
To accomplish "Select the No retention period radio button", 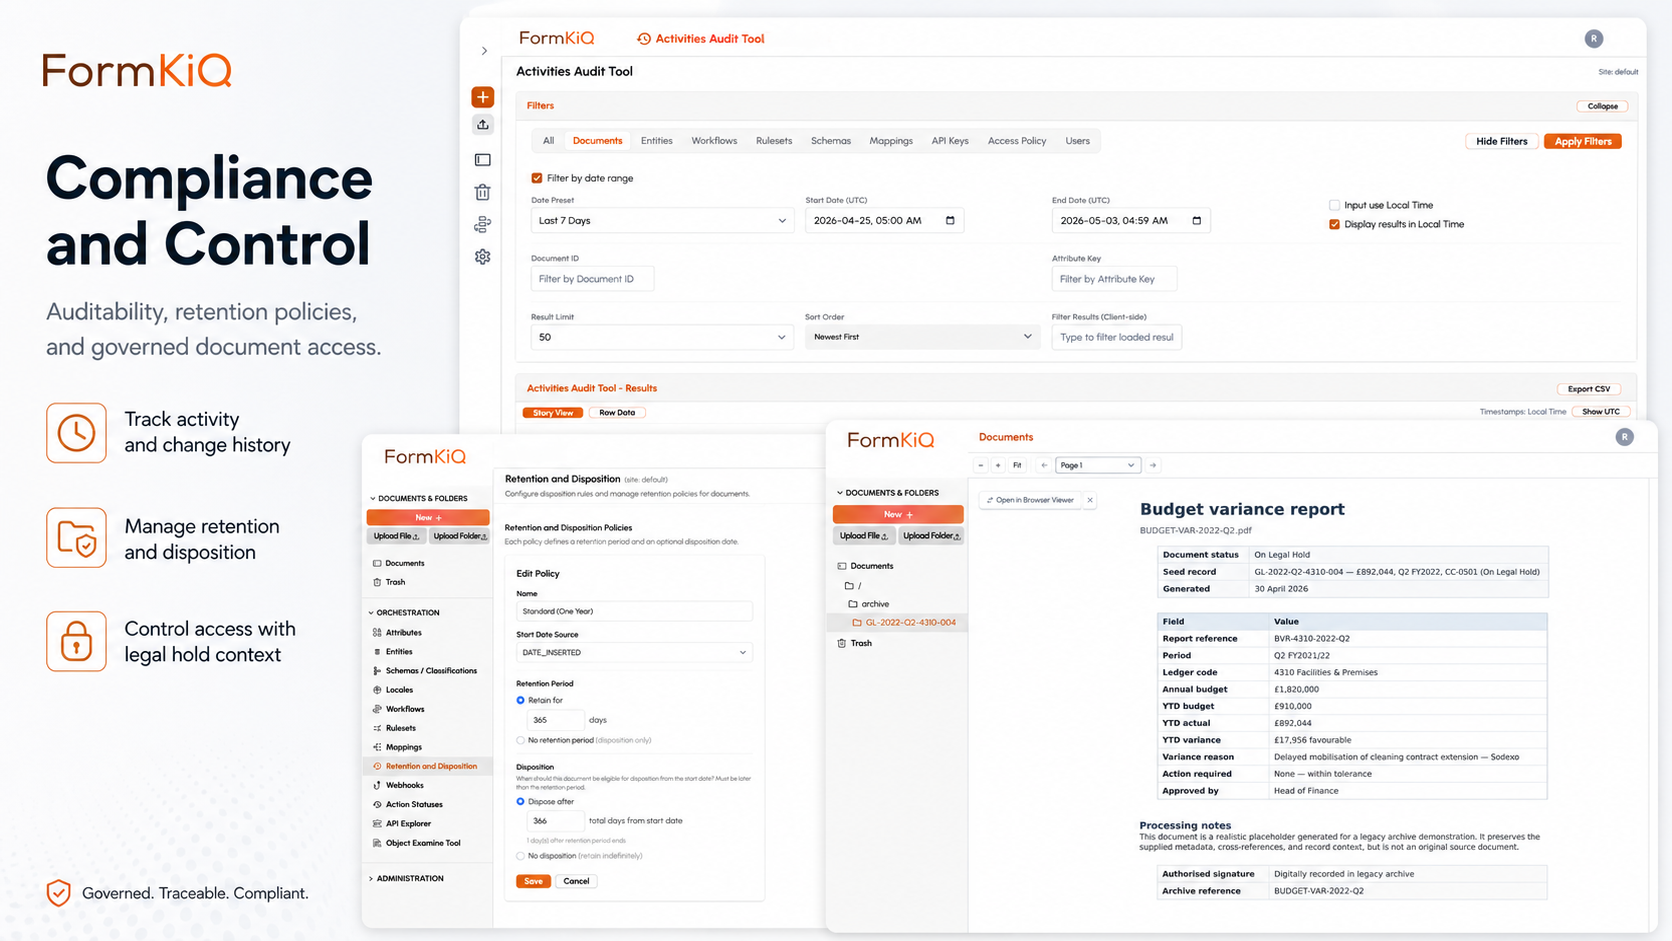I will point(520,740).
